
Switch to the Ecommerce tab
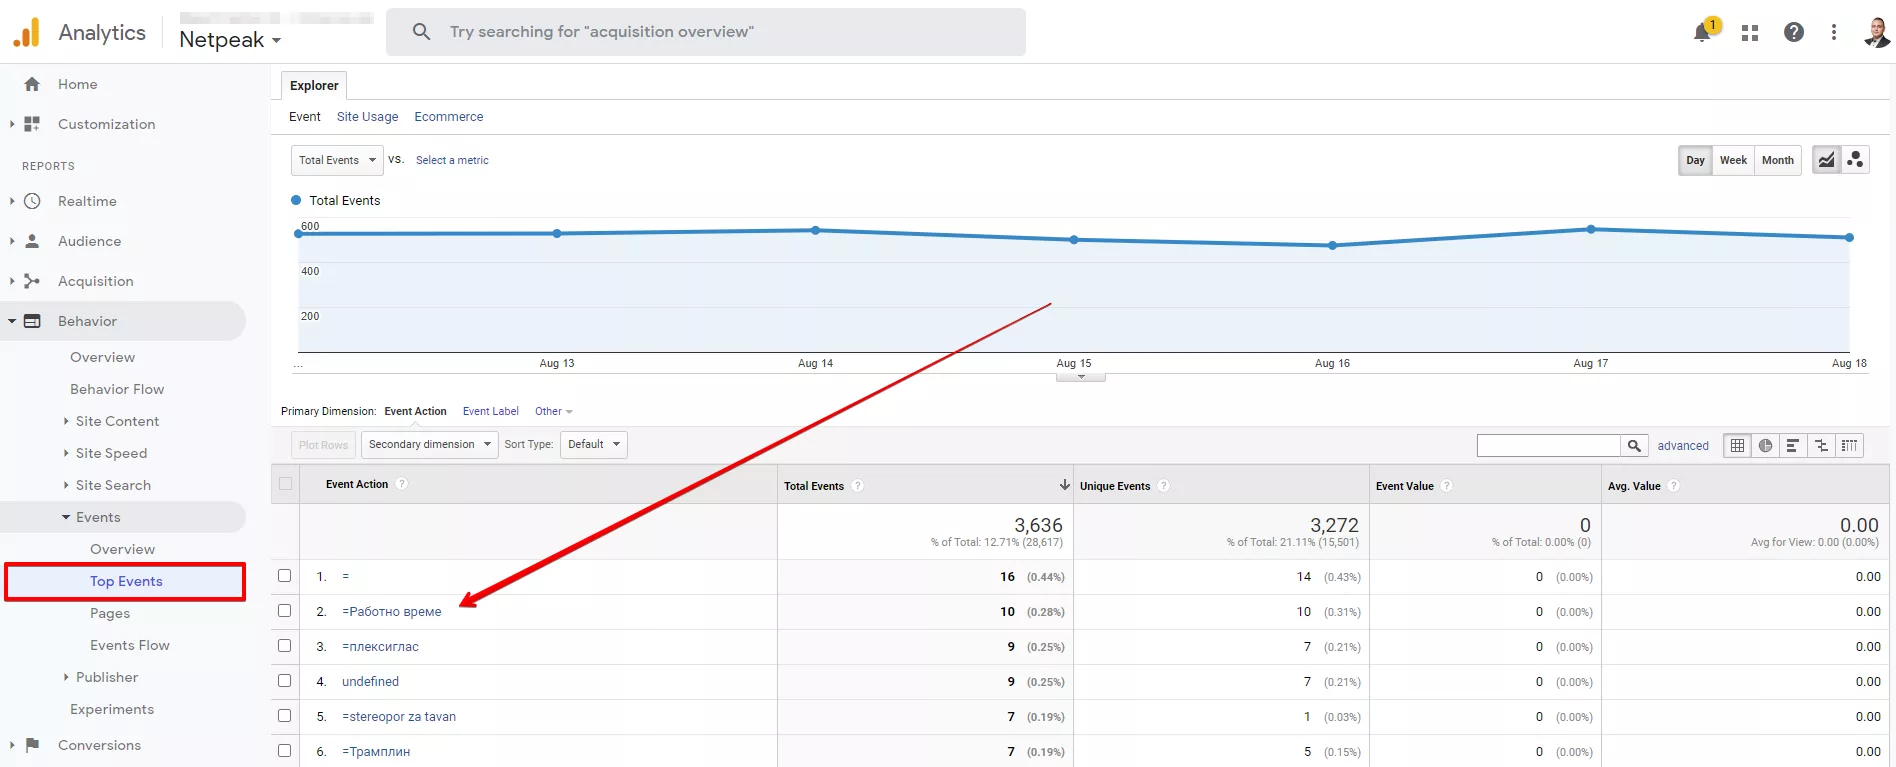(449, 117)
